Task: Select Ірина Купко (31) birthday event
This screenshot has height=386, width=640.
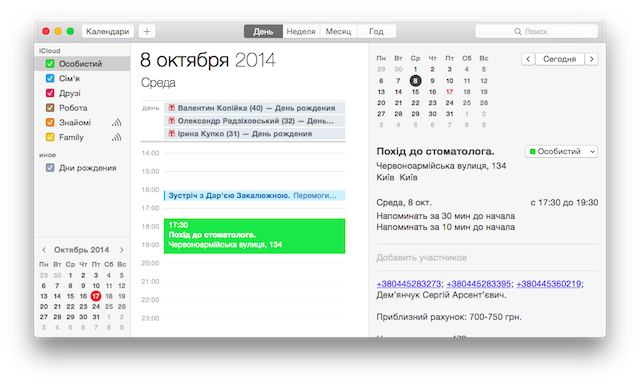Action: click(x=254, y=133)
